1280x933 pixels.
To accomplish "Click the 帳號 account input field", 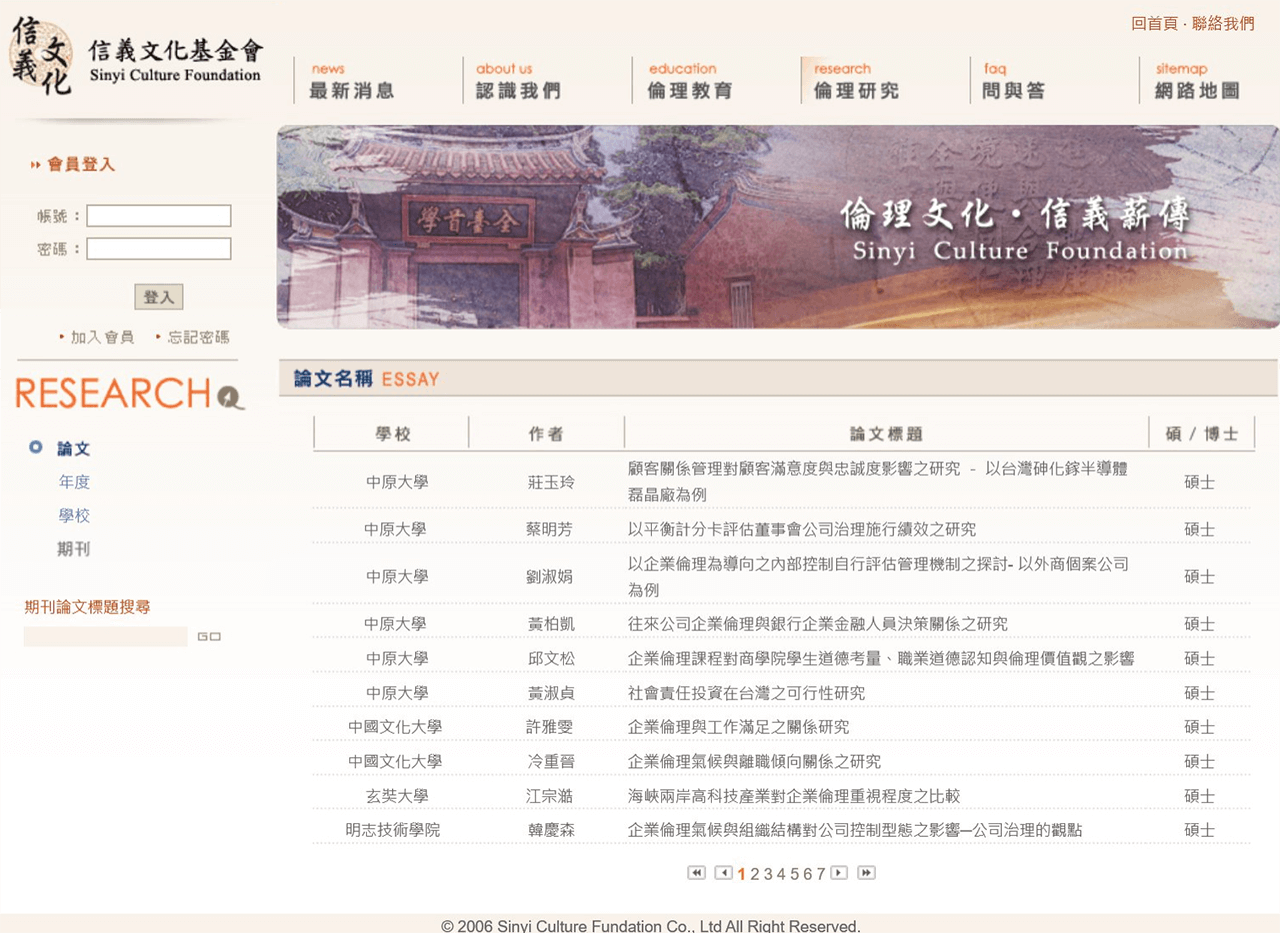I will click(158, 216).
